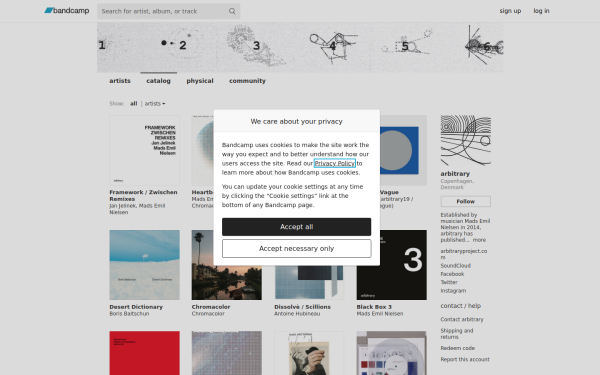Click the Boris Baltschun artist name
The width and height of the screenshot is (600, 375).
pos(129,314)
